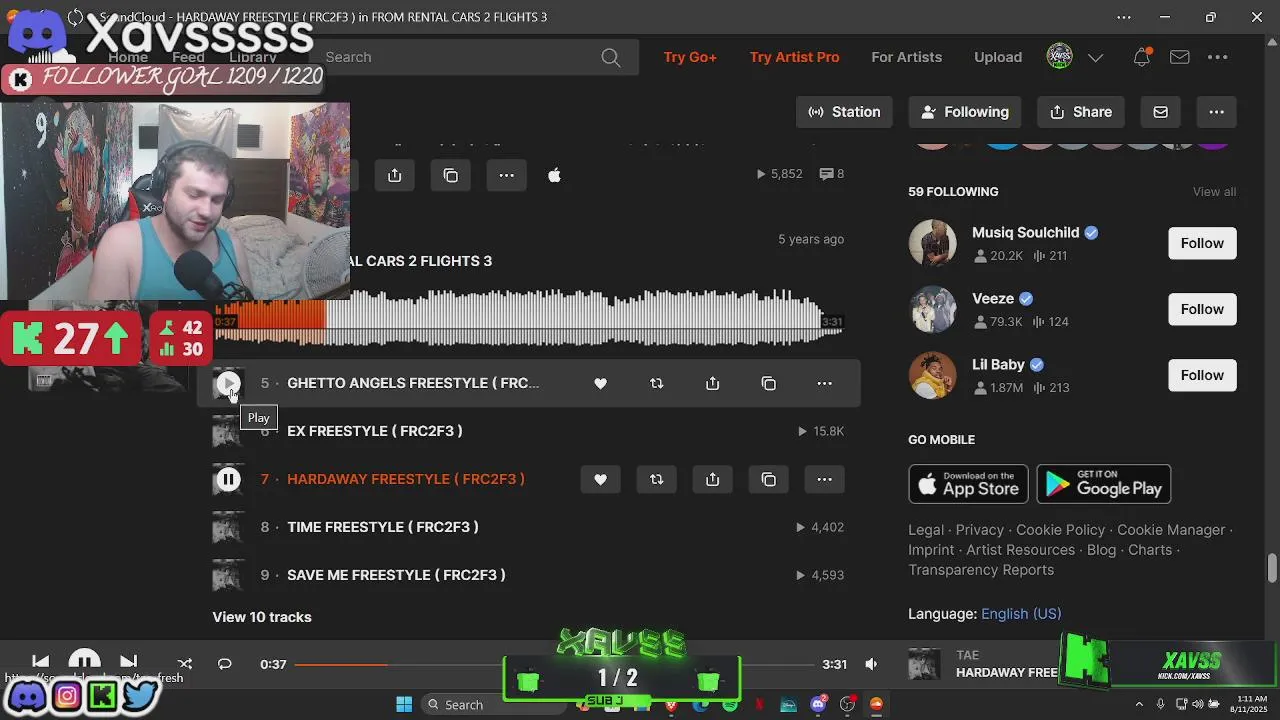Toggle shuffle in the player bar
Screen dimensions: 1280x720
tap(184, 664)
